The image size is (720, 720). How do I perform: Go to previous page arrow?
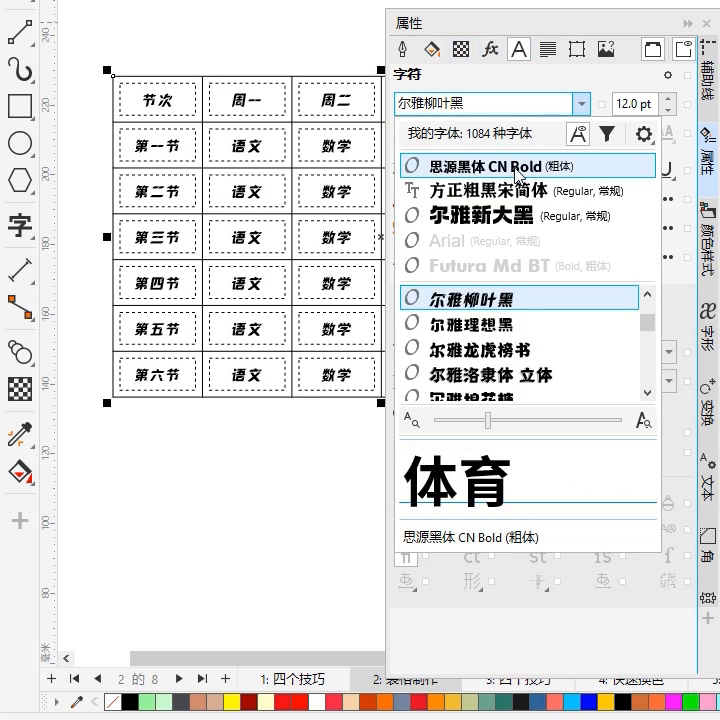point(97,679)
